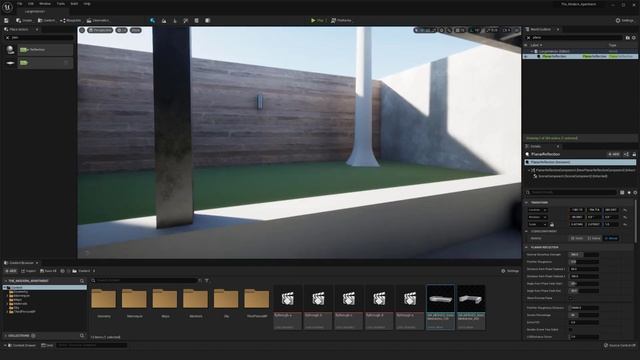Open the Edit menu

[31, 4]
